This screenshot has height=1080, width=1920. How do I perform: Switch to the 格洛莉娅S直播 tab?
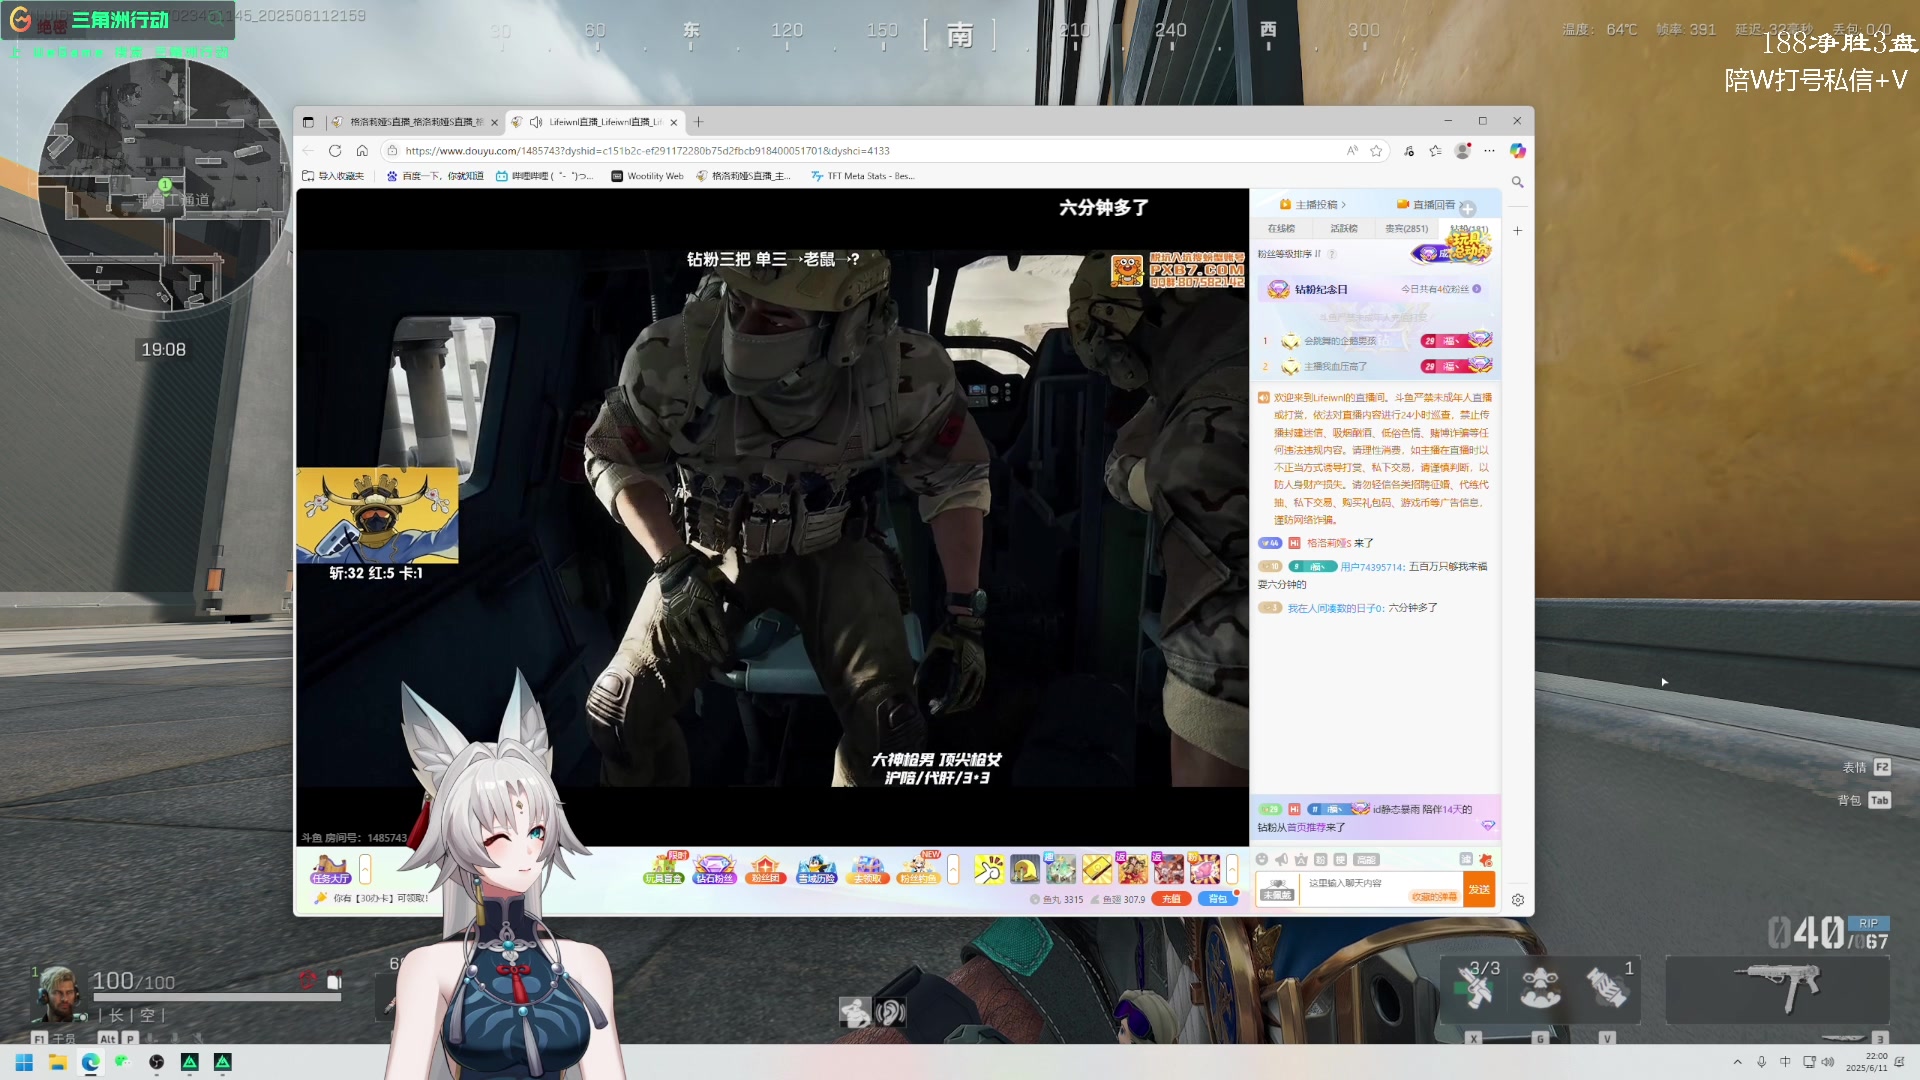pos(415,122)
